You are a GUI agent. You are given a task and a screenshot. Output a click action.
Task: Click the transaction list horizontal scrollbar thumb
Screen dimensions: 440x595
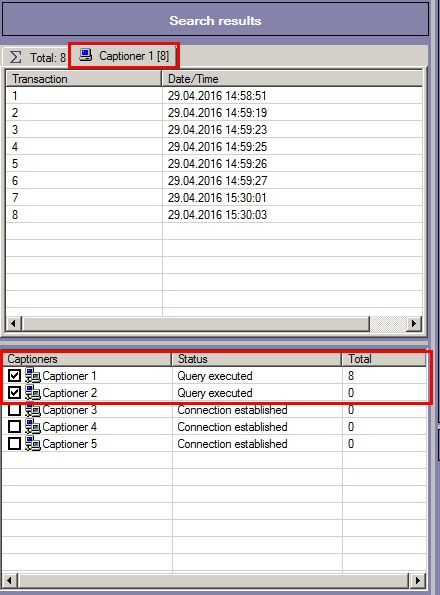[x=196, y=324]
